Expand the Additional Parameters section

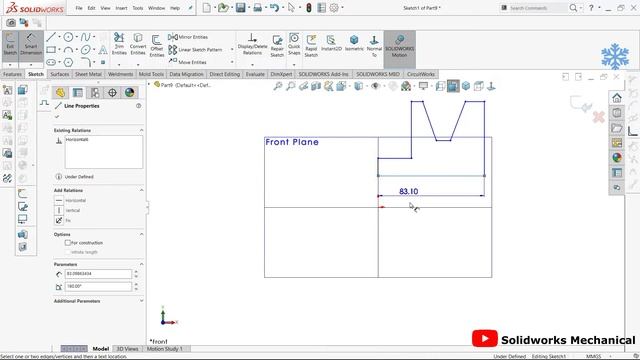(141, 301)
